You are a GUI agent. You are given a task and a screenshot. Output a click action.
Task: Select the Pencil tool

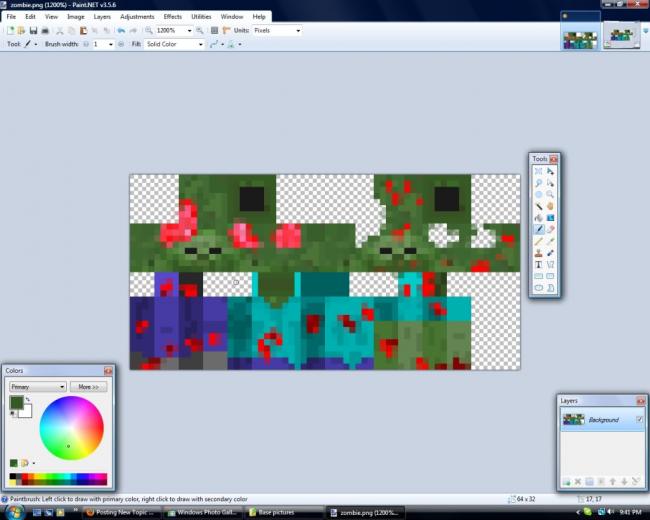click(x=538, y=241)
